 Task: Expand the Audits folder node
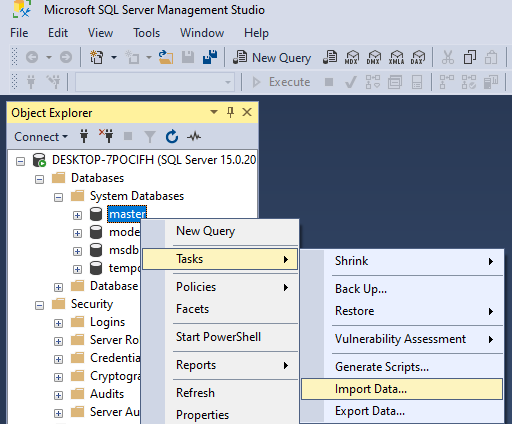coord(58,395)
